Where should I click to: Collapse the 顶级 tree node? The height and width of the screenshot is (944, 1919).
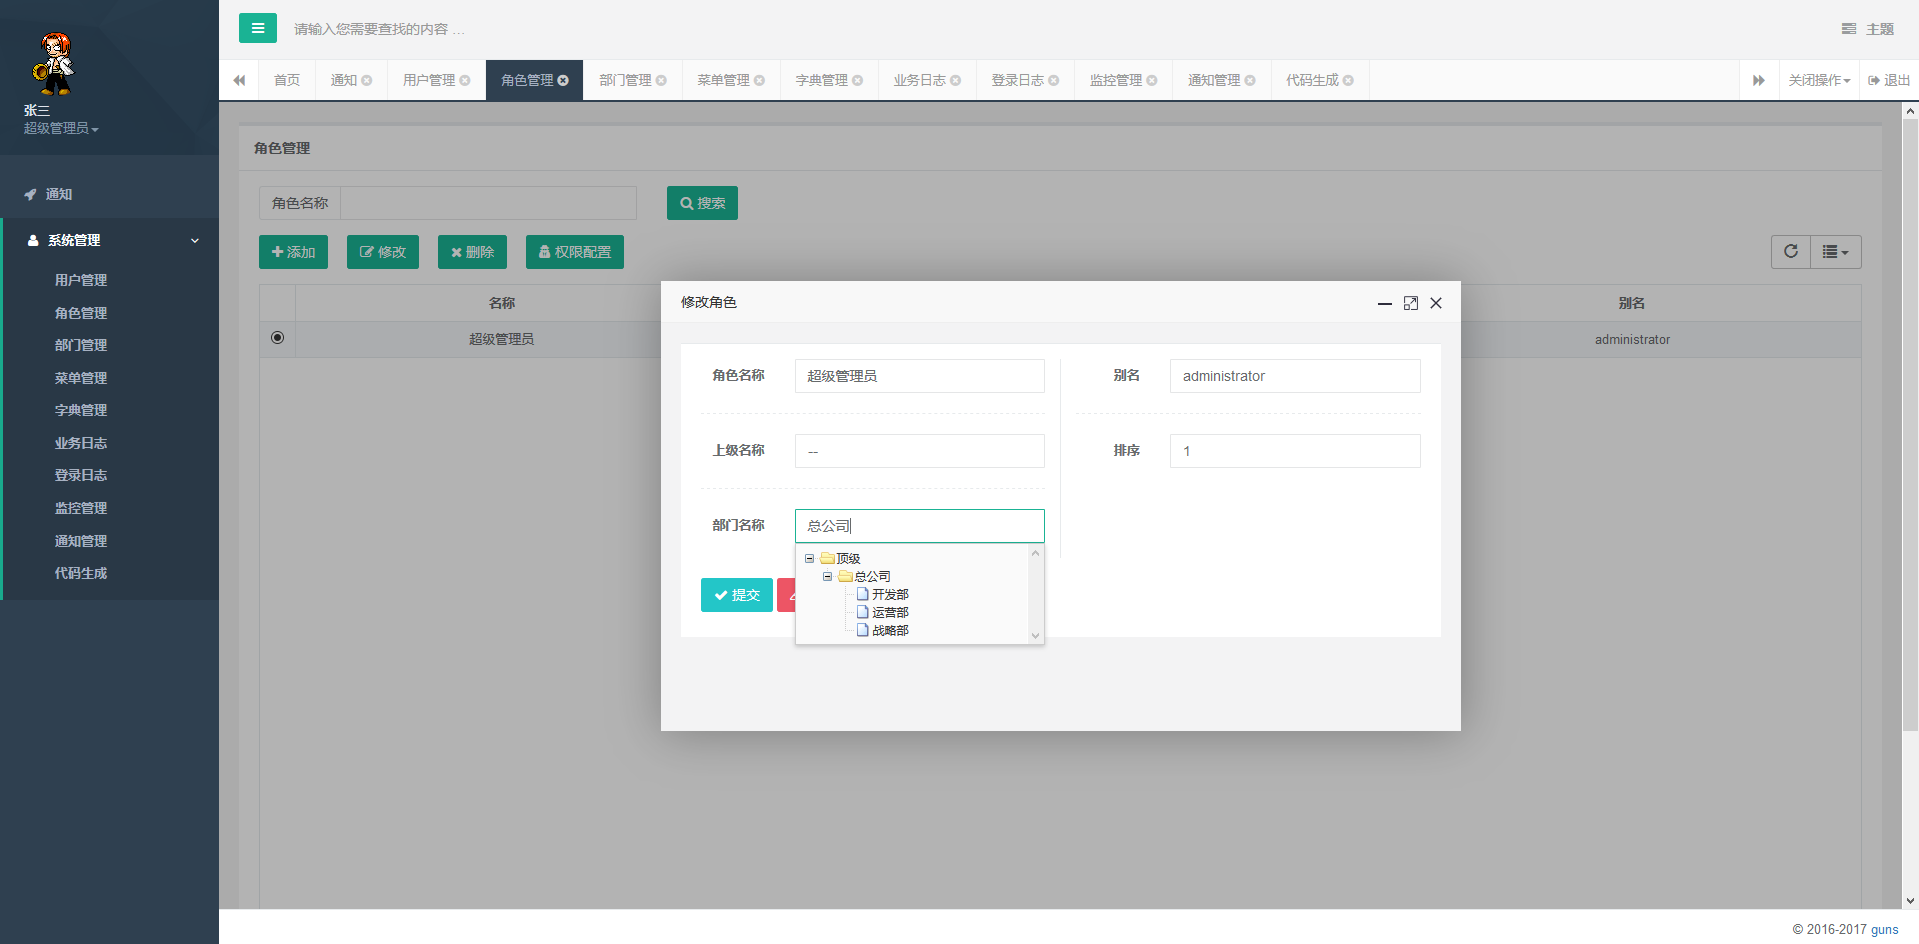[x=809, y=559]
